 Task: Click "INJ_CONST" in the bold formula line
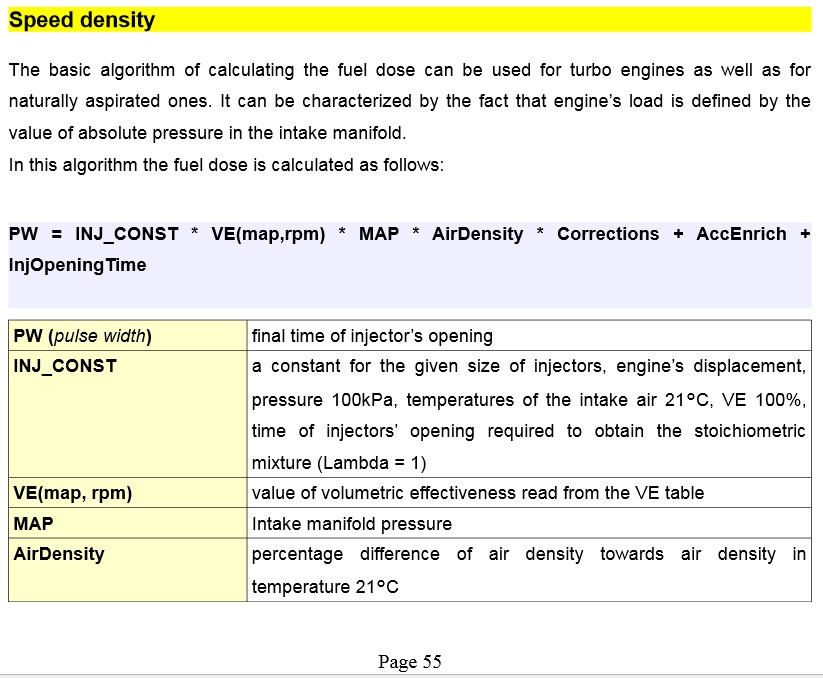click(x=127, y=234)
